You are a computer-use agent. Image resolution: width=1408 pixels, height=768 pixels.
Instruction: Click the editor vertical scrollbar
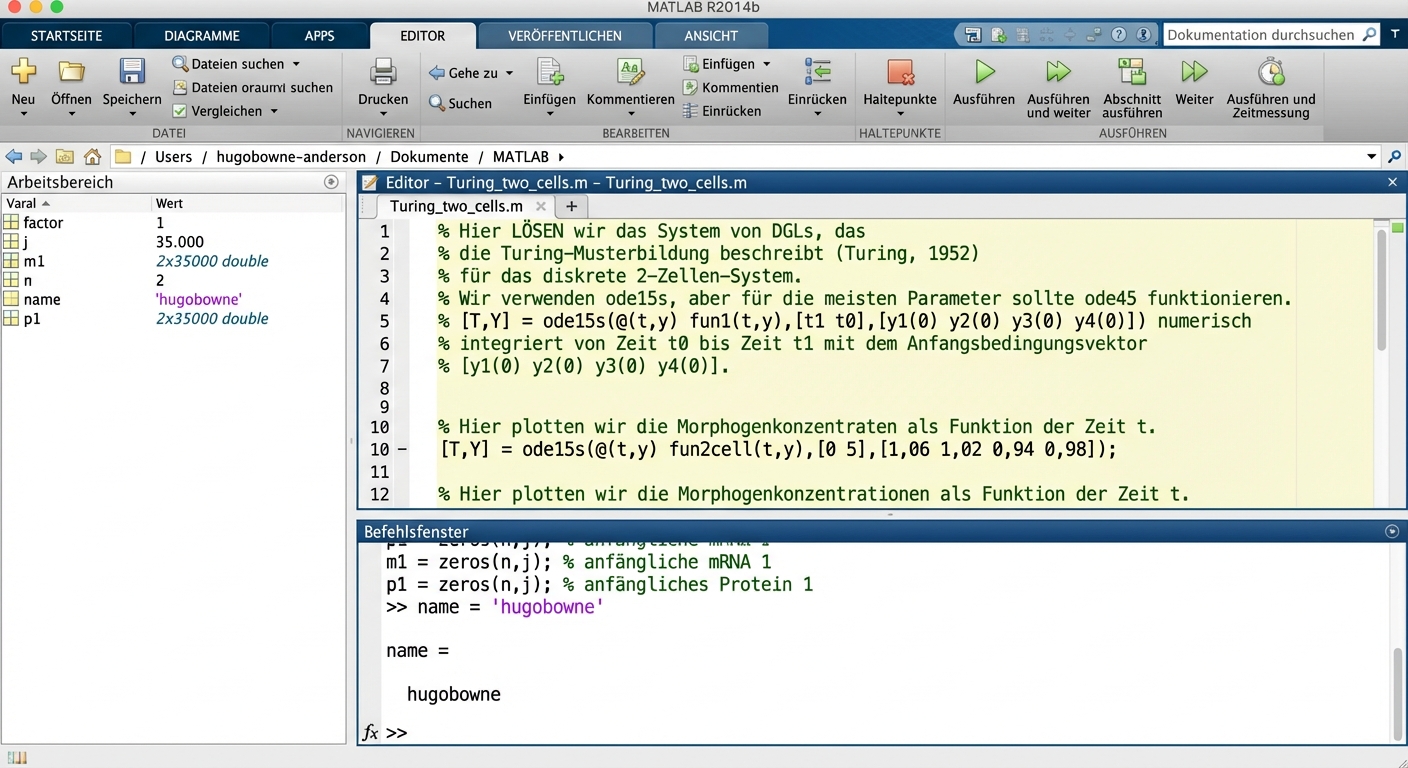coord(1382,290)
